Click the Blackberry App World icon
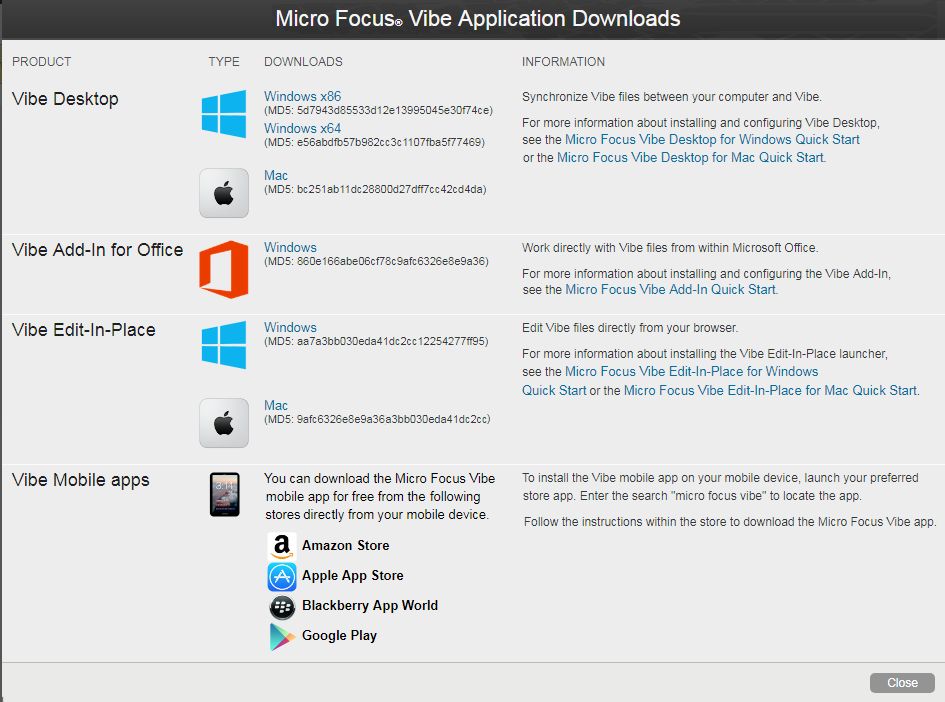 click(282, 606)
